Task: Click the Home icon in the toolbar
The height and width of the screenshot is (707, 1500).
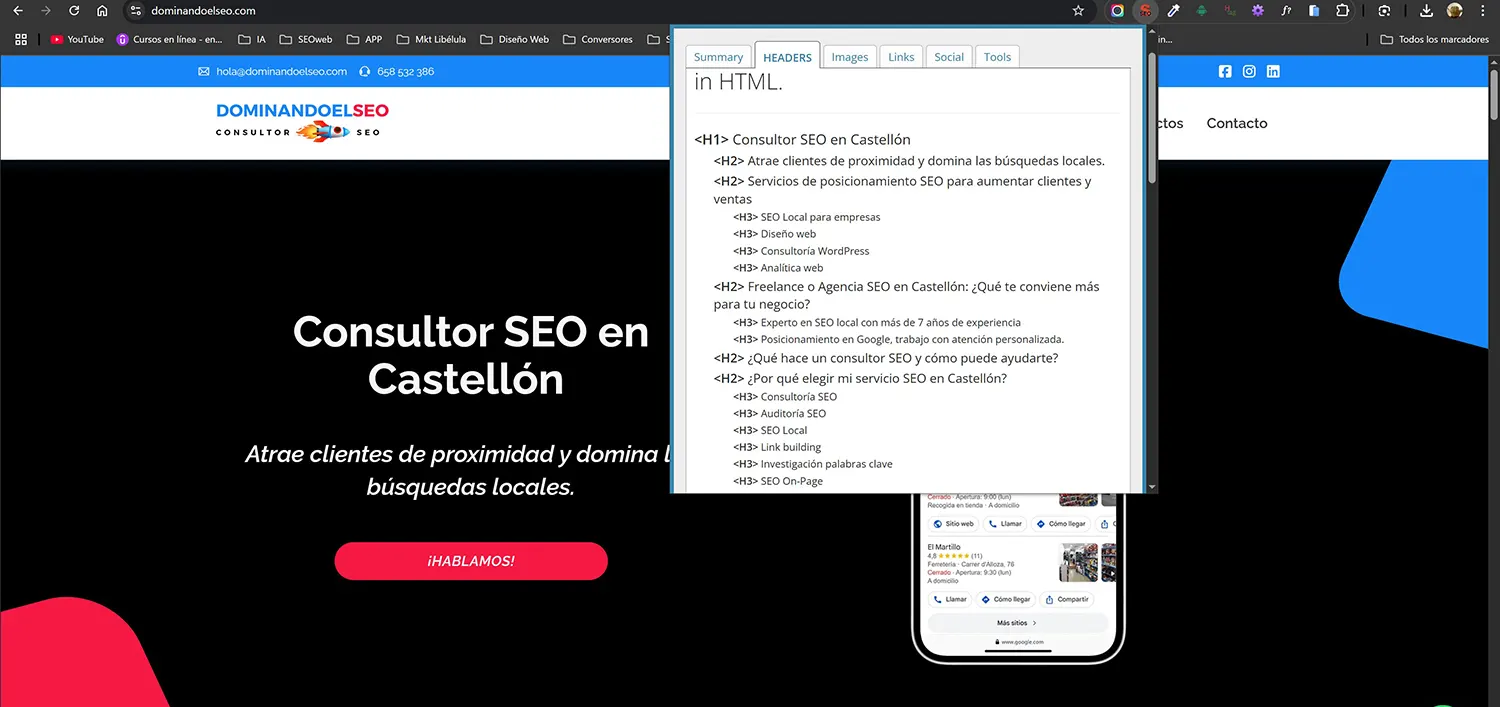Action: (102, 11)
